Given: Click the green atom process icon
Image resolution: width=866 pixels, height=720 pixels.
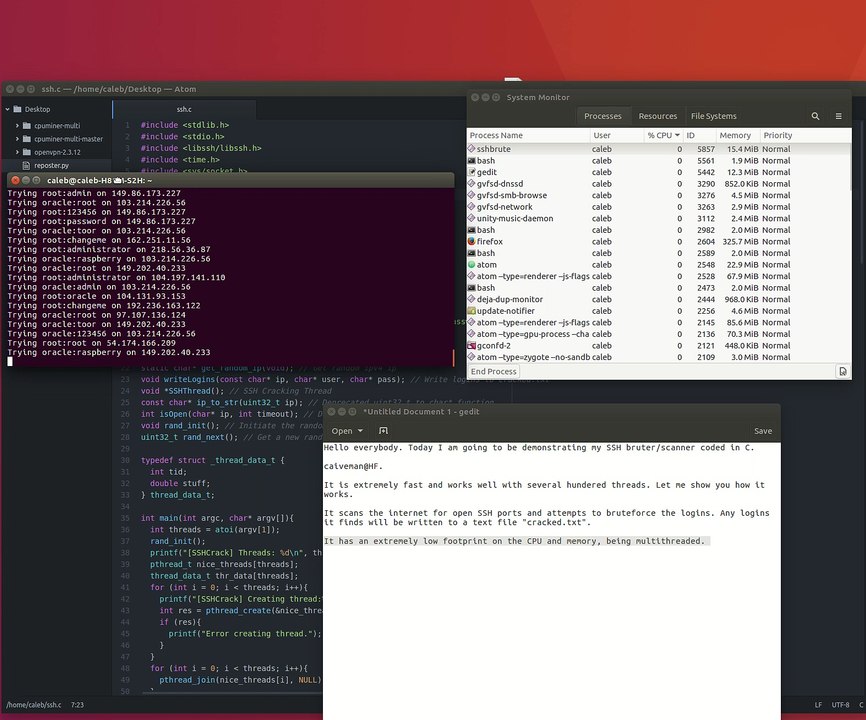Looking at the screenshot, I should pos(472,264).
